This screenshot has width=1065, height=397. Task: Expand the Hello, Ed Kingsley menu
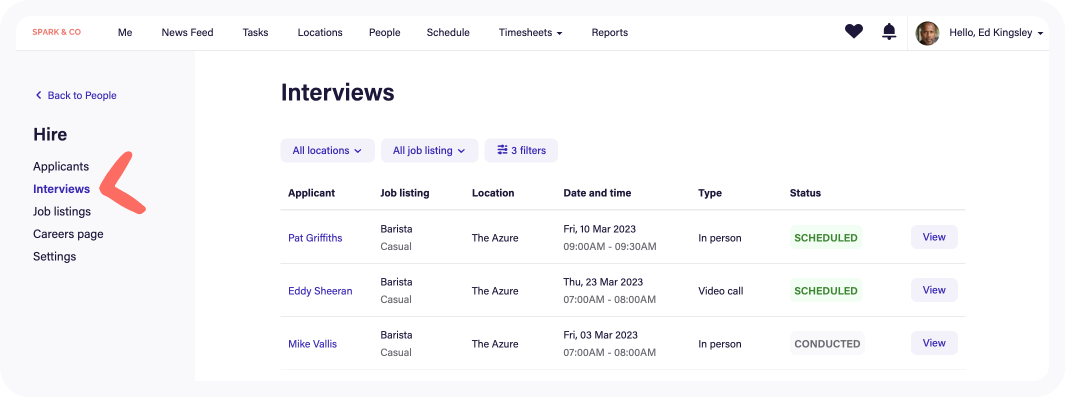point(996,33)
